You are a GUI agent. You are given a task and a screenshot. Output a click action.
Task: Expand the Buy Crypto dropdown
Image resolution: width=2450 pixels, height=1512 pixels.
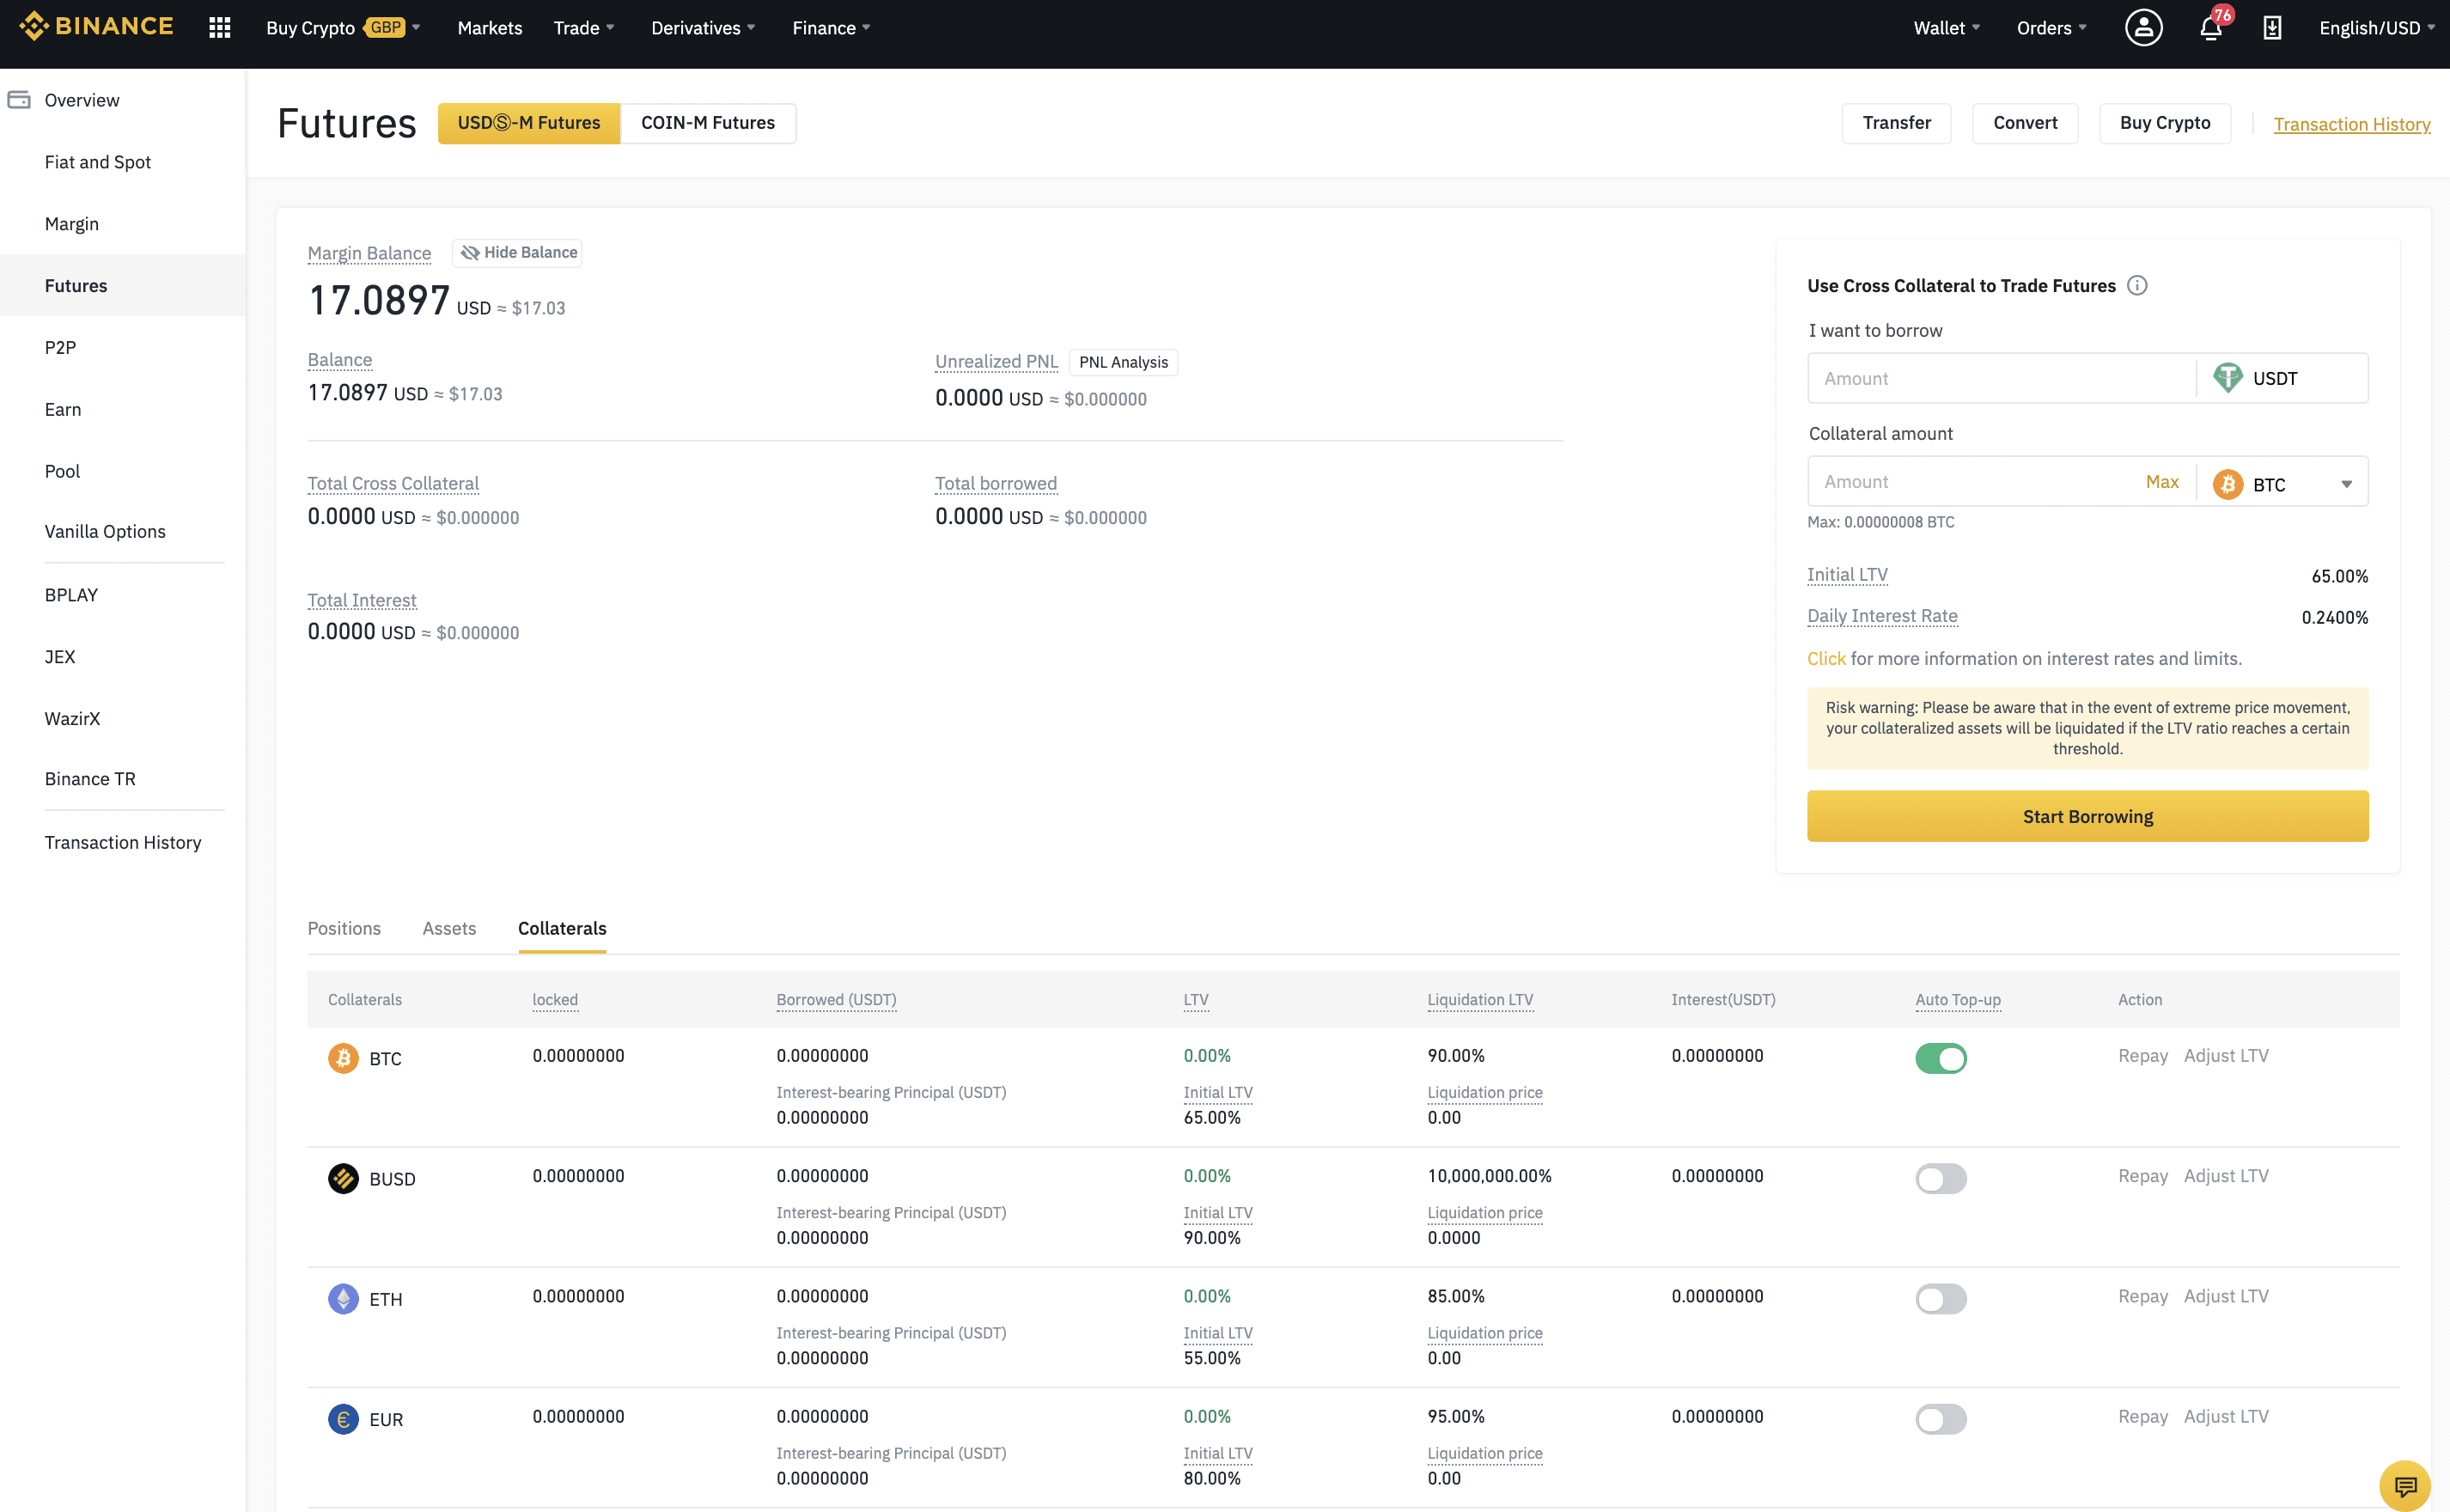click(x=343, y=28)
